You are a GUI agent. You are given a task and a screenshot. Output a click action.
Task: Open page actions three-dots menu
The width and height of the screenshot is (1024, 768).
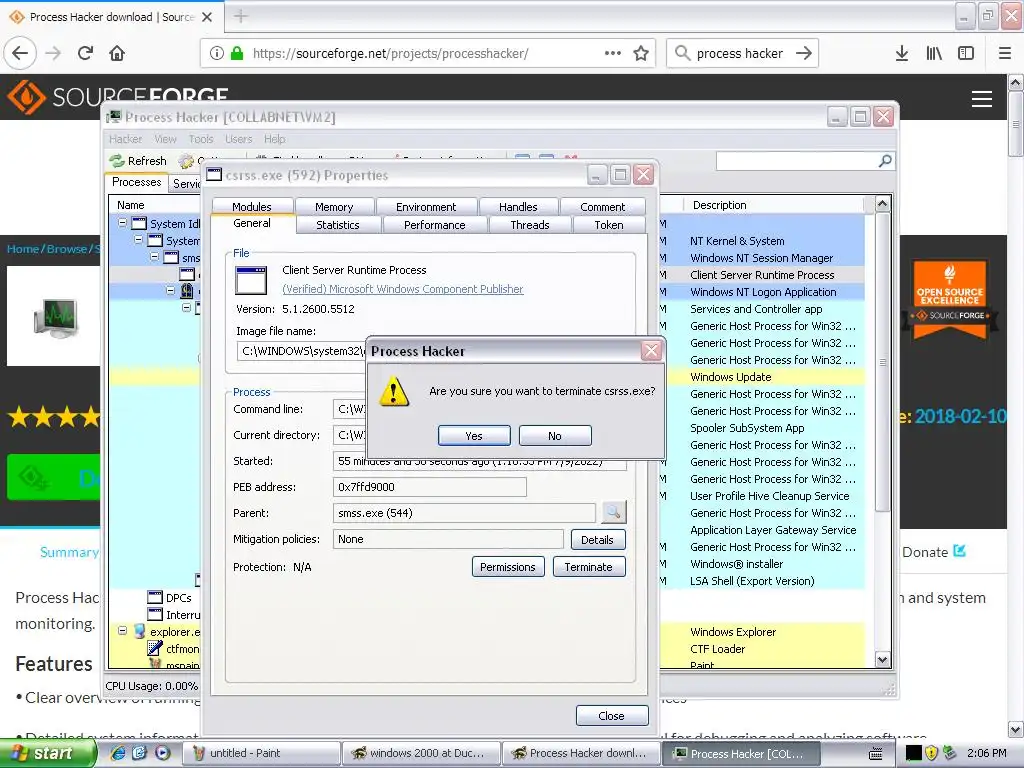613,53
